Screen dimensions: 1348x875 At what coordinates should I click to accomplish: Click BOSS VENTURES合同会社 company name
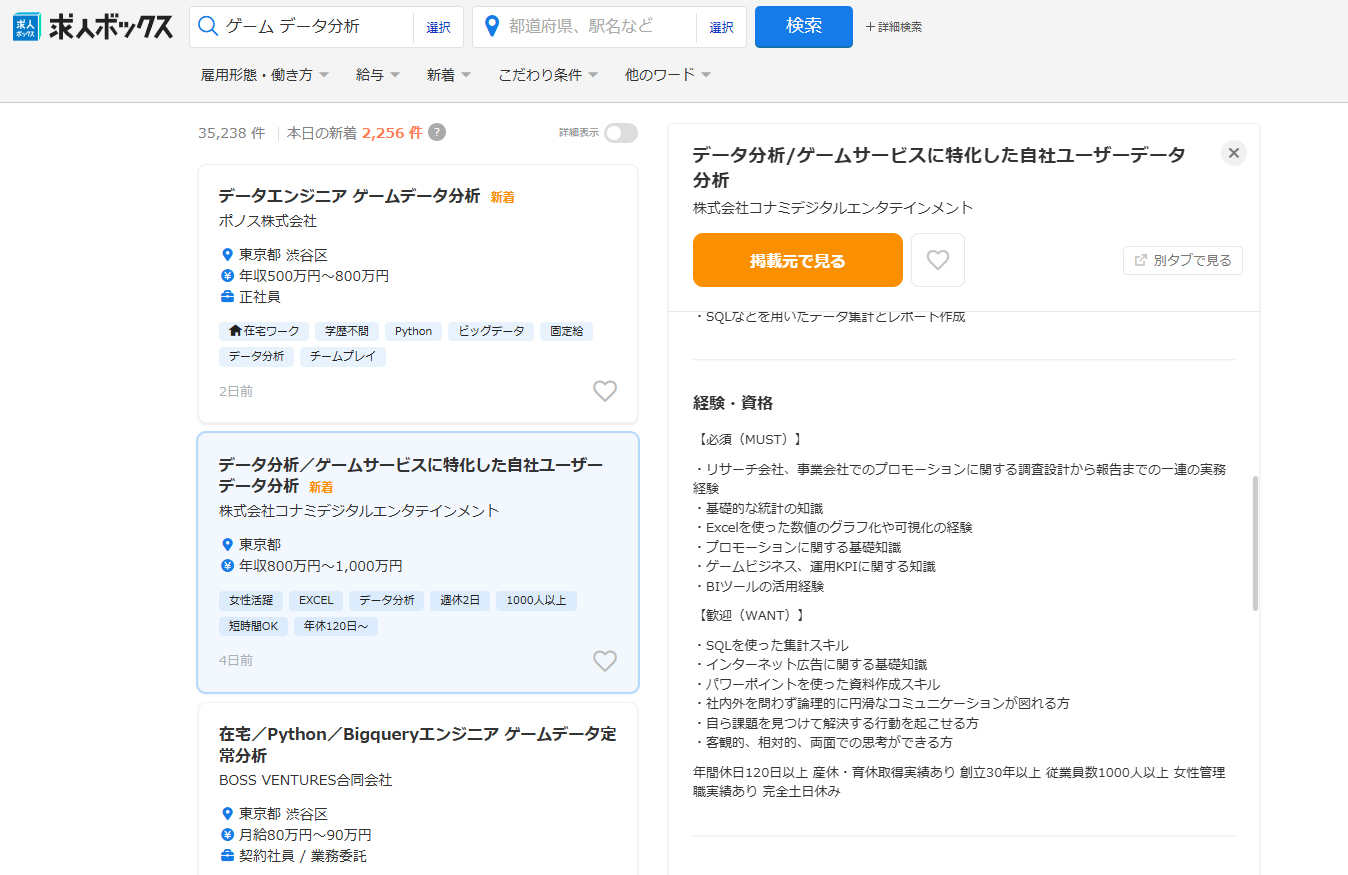pos(305,780)
